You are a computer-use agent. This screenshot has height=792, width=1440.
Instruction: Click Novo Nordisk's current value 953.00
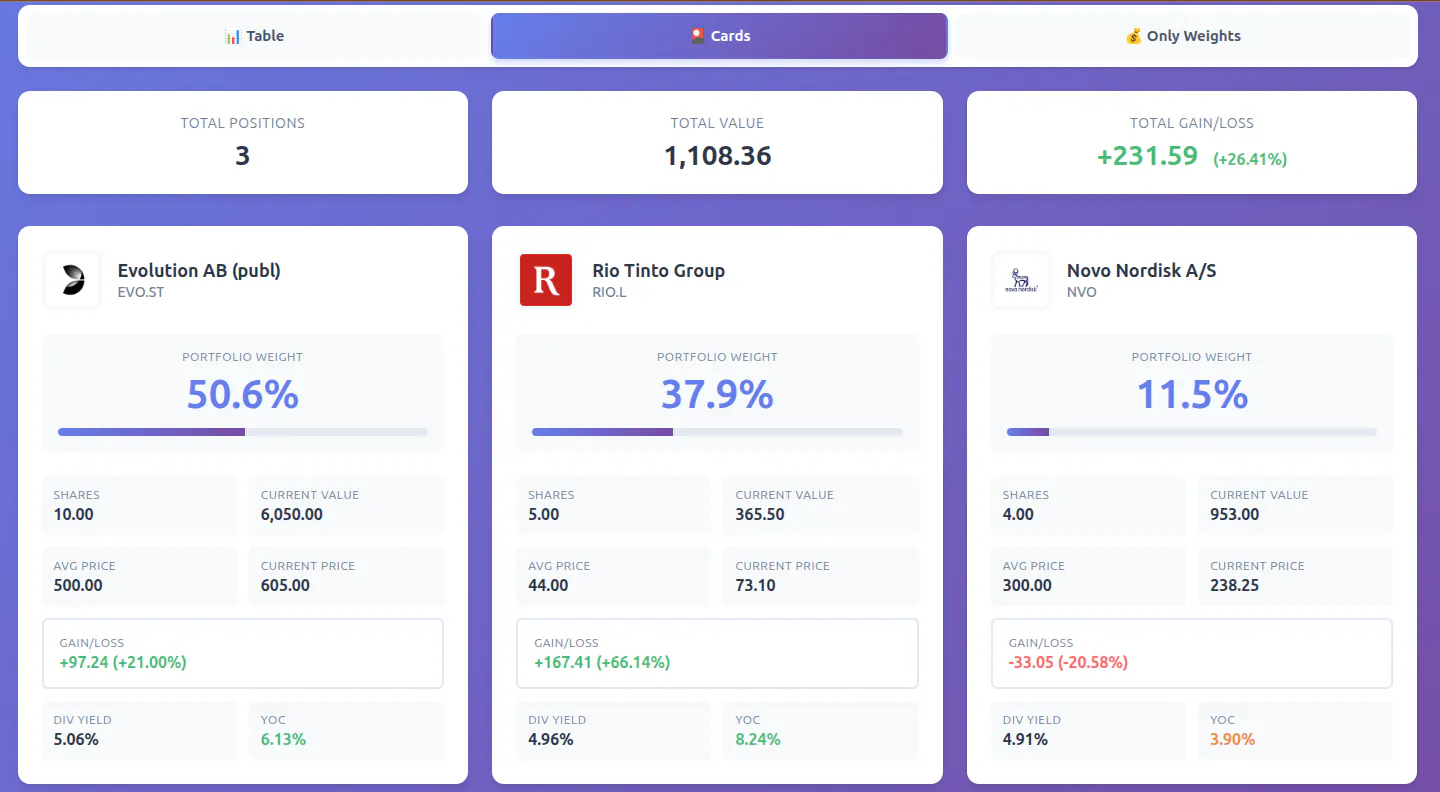pos(1235,514)
